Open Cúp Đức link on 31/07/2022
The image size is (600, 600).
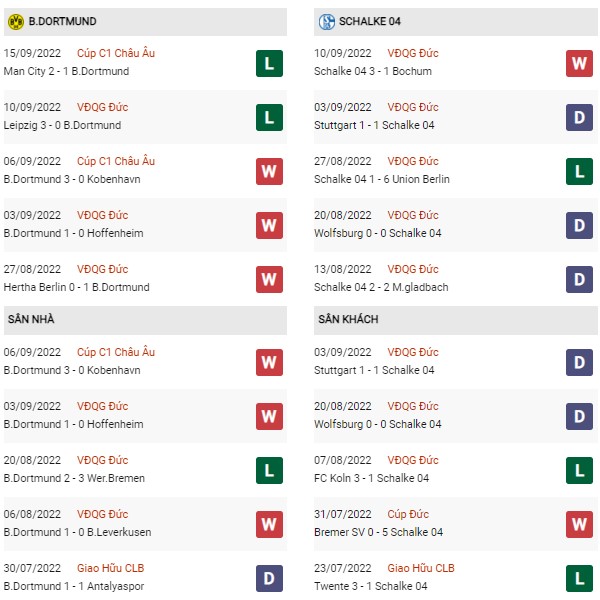pyautogui.click(x=408, y=514)
